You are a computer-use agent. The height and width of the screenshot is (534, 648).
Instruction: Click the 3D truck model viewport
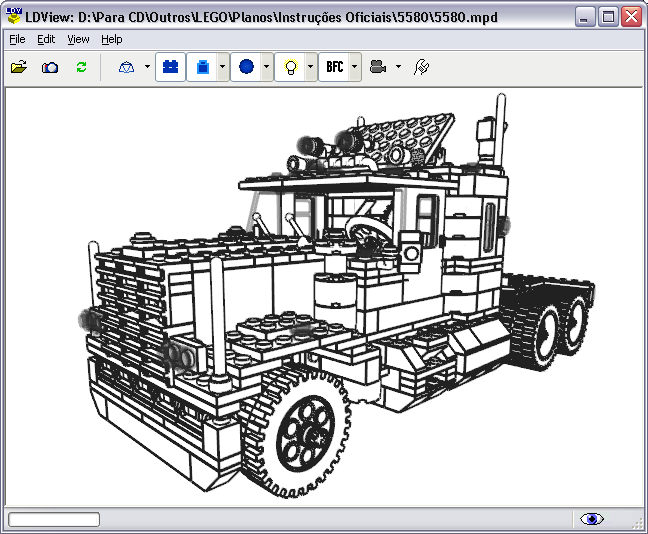(324, 297)
